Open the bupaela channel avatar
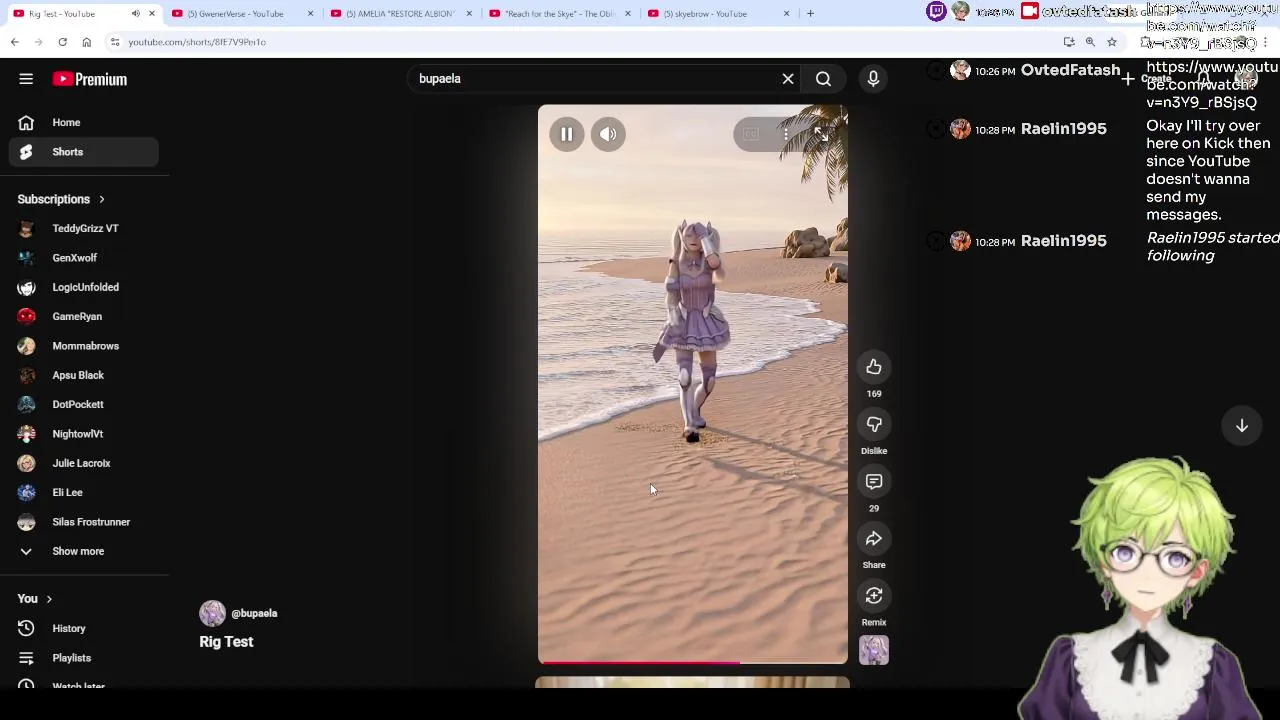The width and height of the screenshot is (1280, 720). (212, 613)
